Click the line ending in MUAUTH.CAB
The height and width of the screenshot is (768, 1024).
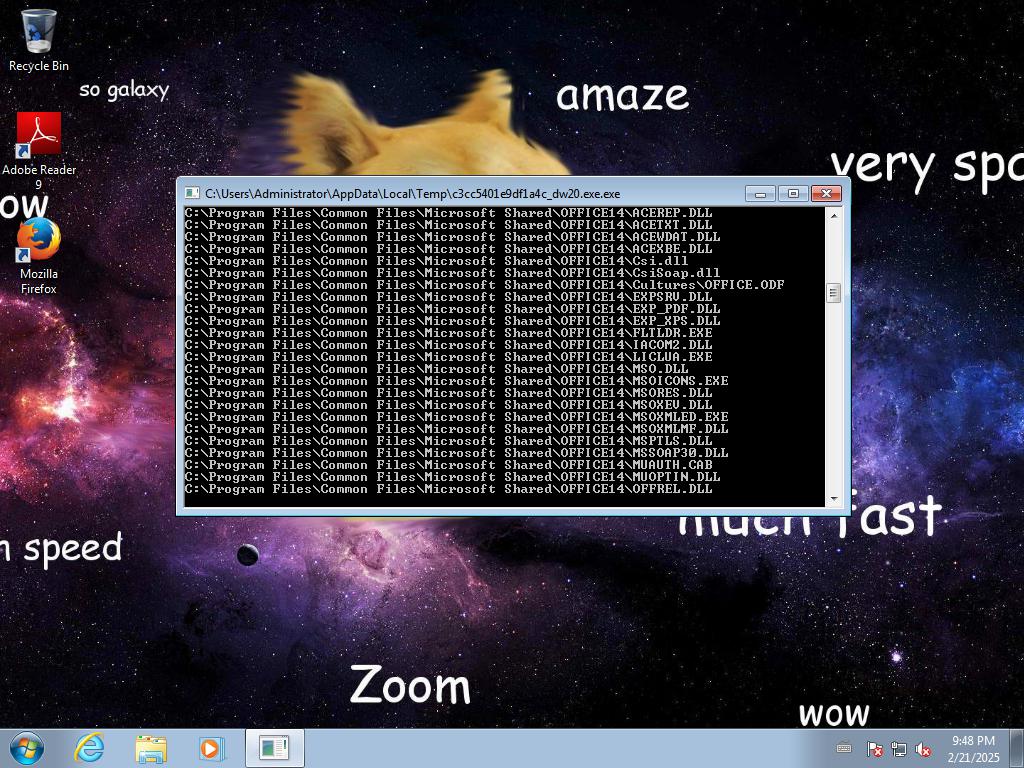(x=448, y=464)
